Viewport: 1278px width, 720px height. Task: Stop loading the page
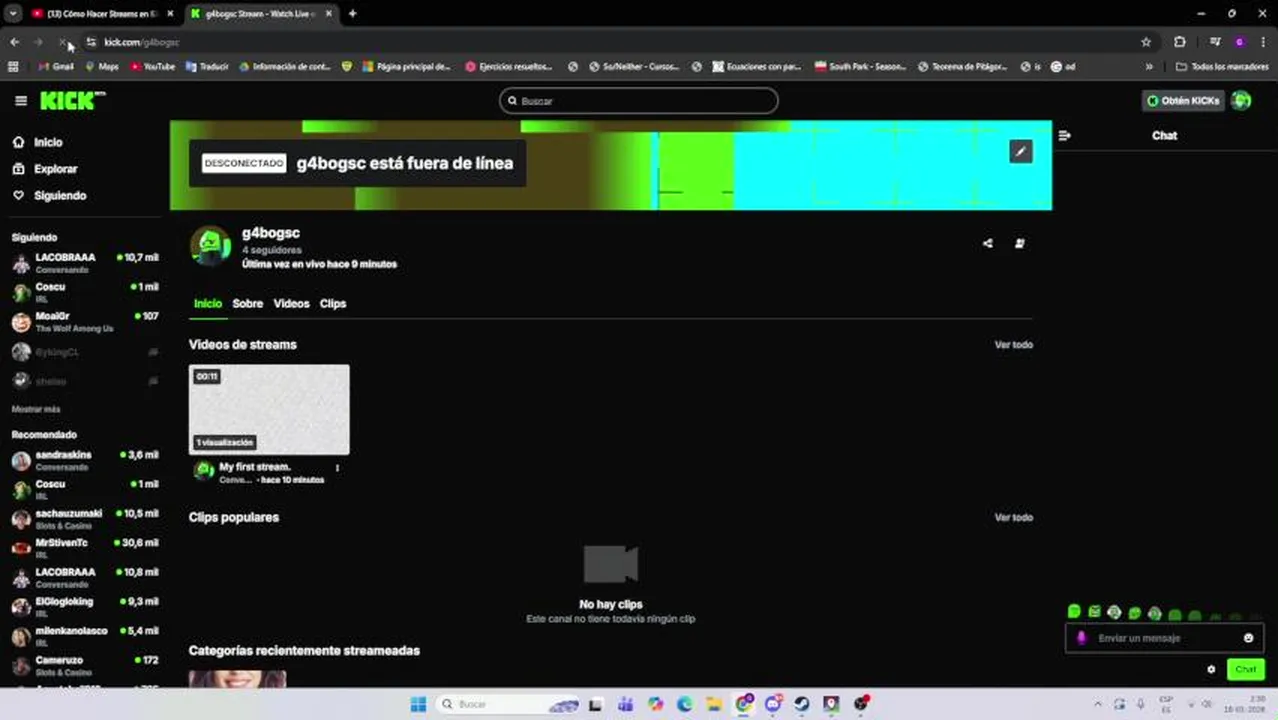click(62, 42)
